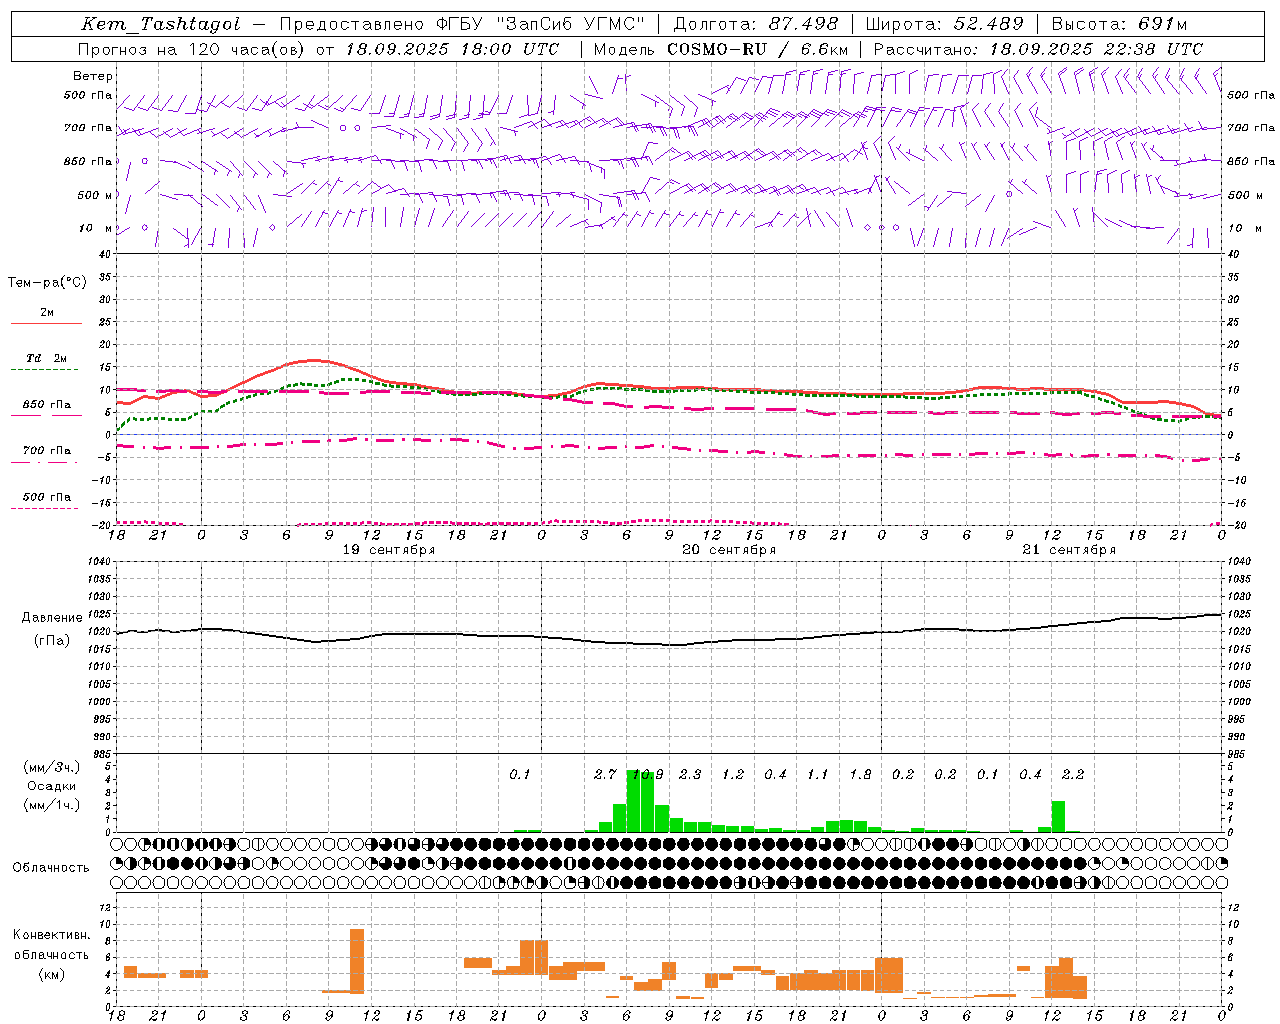The height and width of the screenshot is (1024, 1280).
Task: Click the green dashed line sample under the Td 2м legend label
Action: point(45,370)
